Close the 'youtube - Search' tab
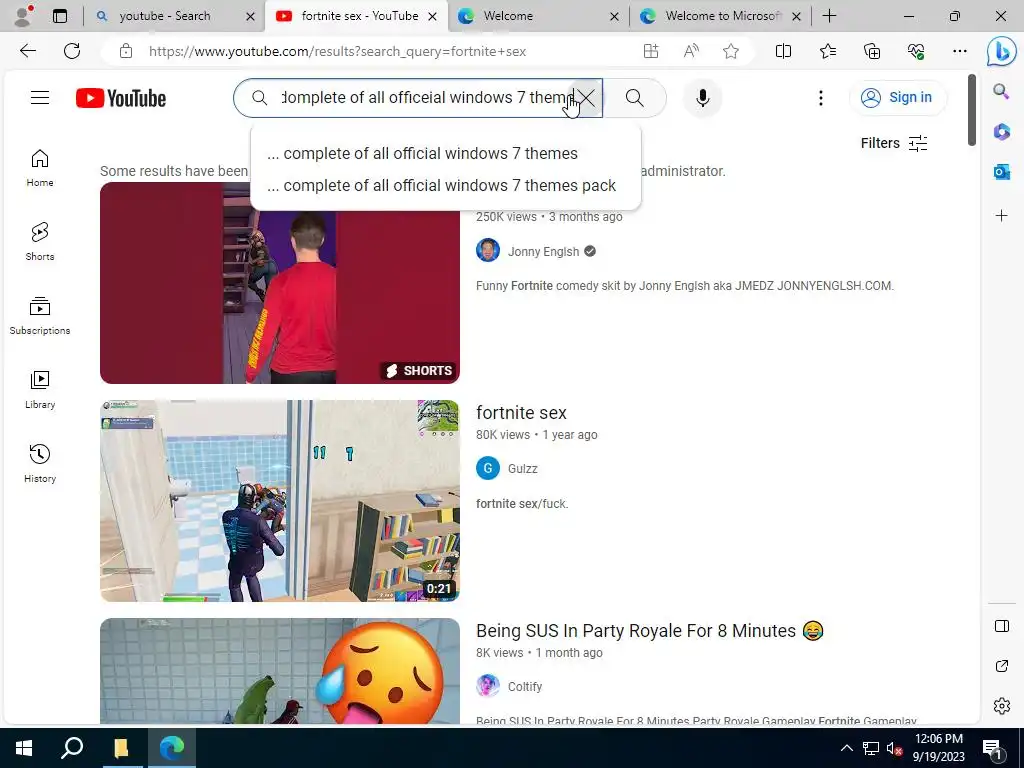Viewport: 1024px width, 768px height. [x=250, y=16]
